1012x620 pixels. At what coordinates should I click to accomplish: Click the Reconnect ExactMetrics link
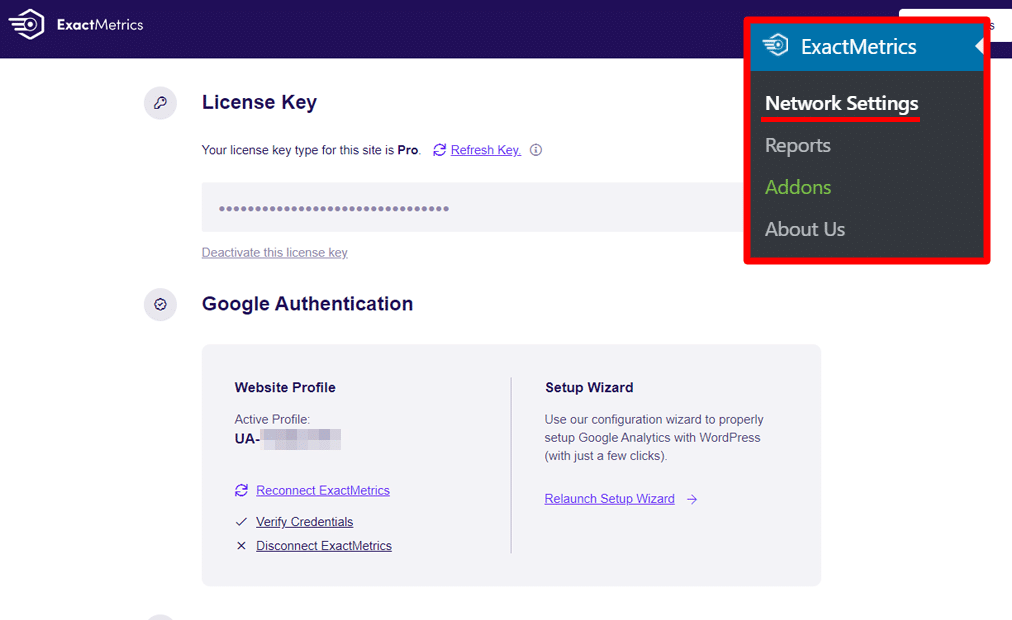[323, 490]
